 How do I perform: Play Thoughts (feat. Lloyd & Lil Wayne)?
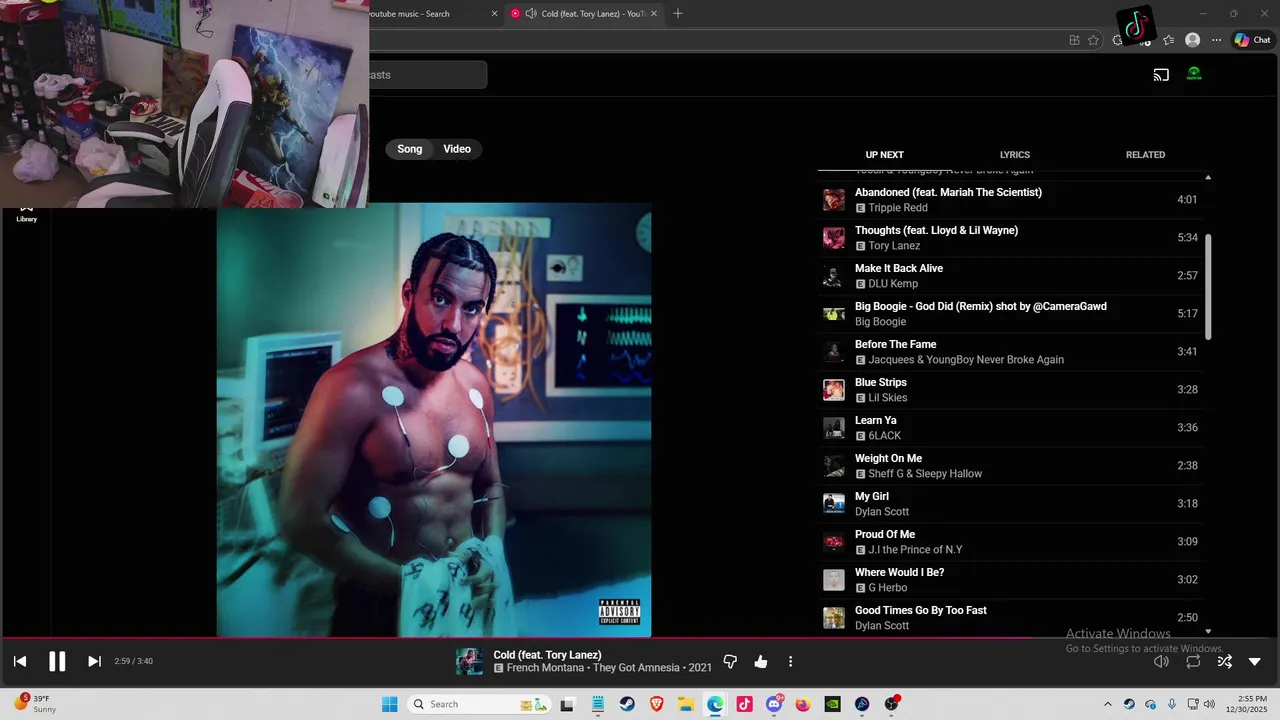1010,238
